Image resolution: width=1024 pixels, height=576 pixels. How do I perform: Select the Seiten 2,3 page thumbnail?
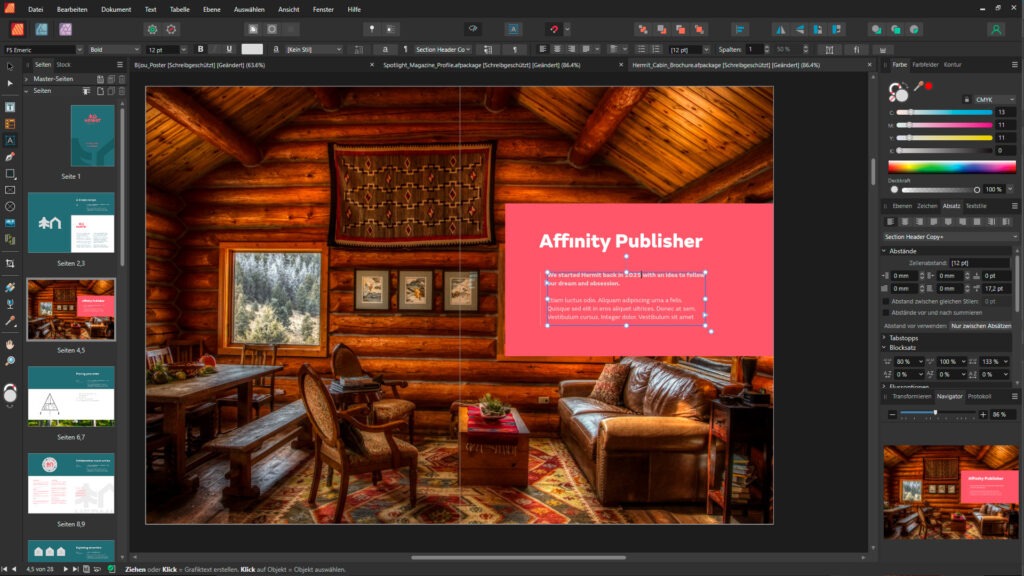click(x=71, y=223)
